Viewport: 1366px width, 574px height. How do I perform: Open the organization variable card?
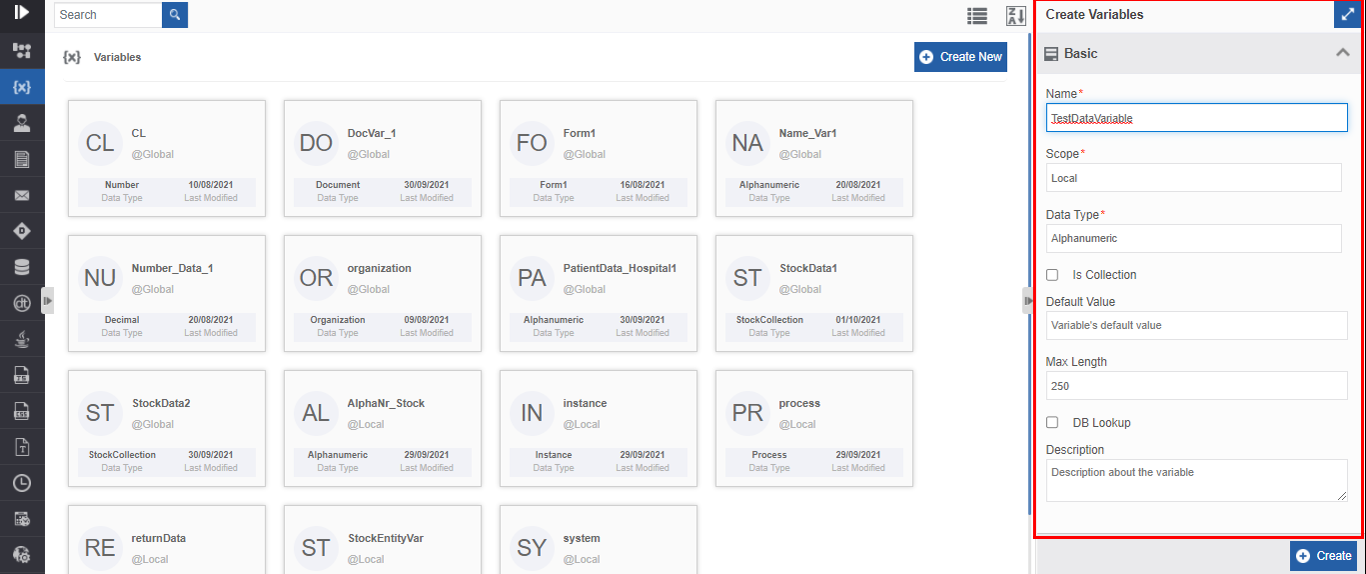point(382,293)
